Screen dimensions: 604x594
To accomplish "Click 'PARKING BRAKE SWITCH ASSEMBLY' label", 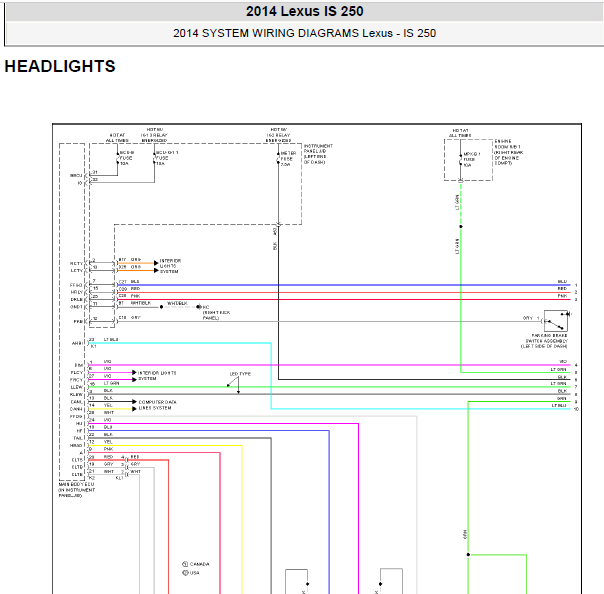I will point(546,341).
